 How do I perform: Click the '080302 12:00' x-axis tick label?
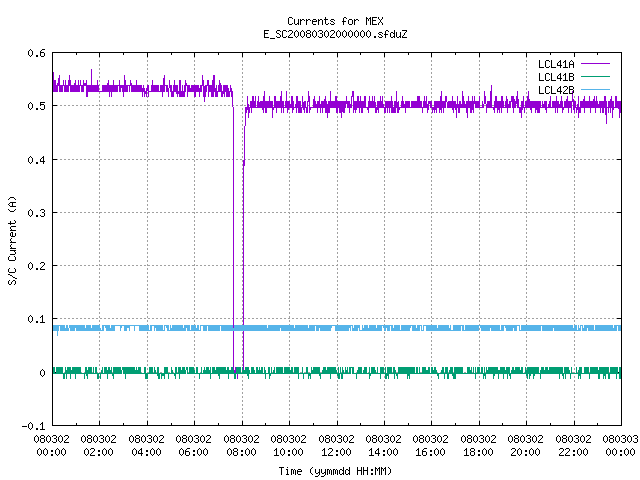pos(336,446)
